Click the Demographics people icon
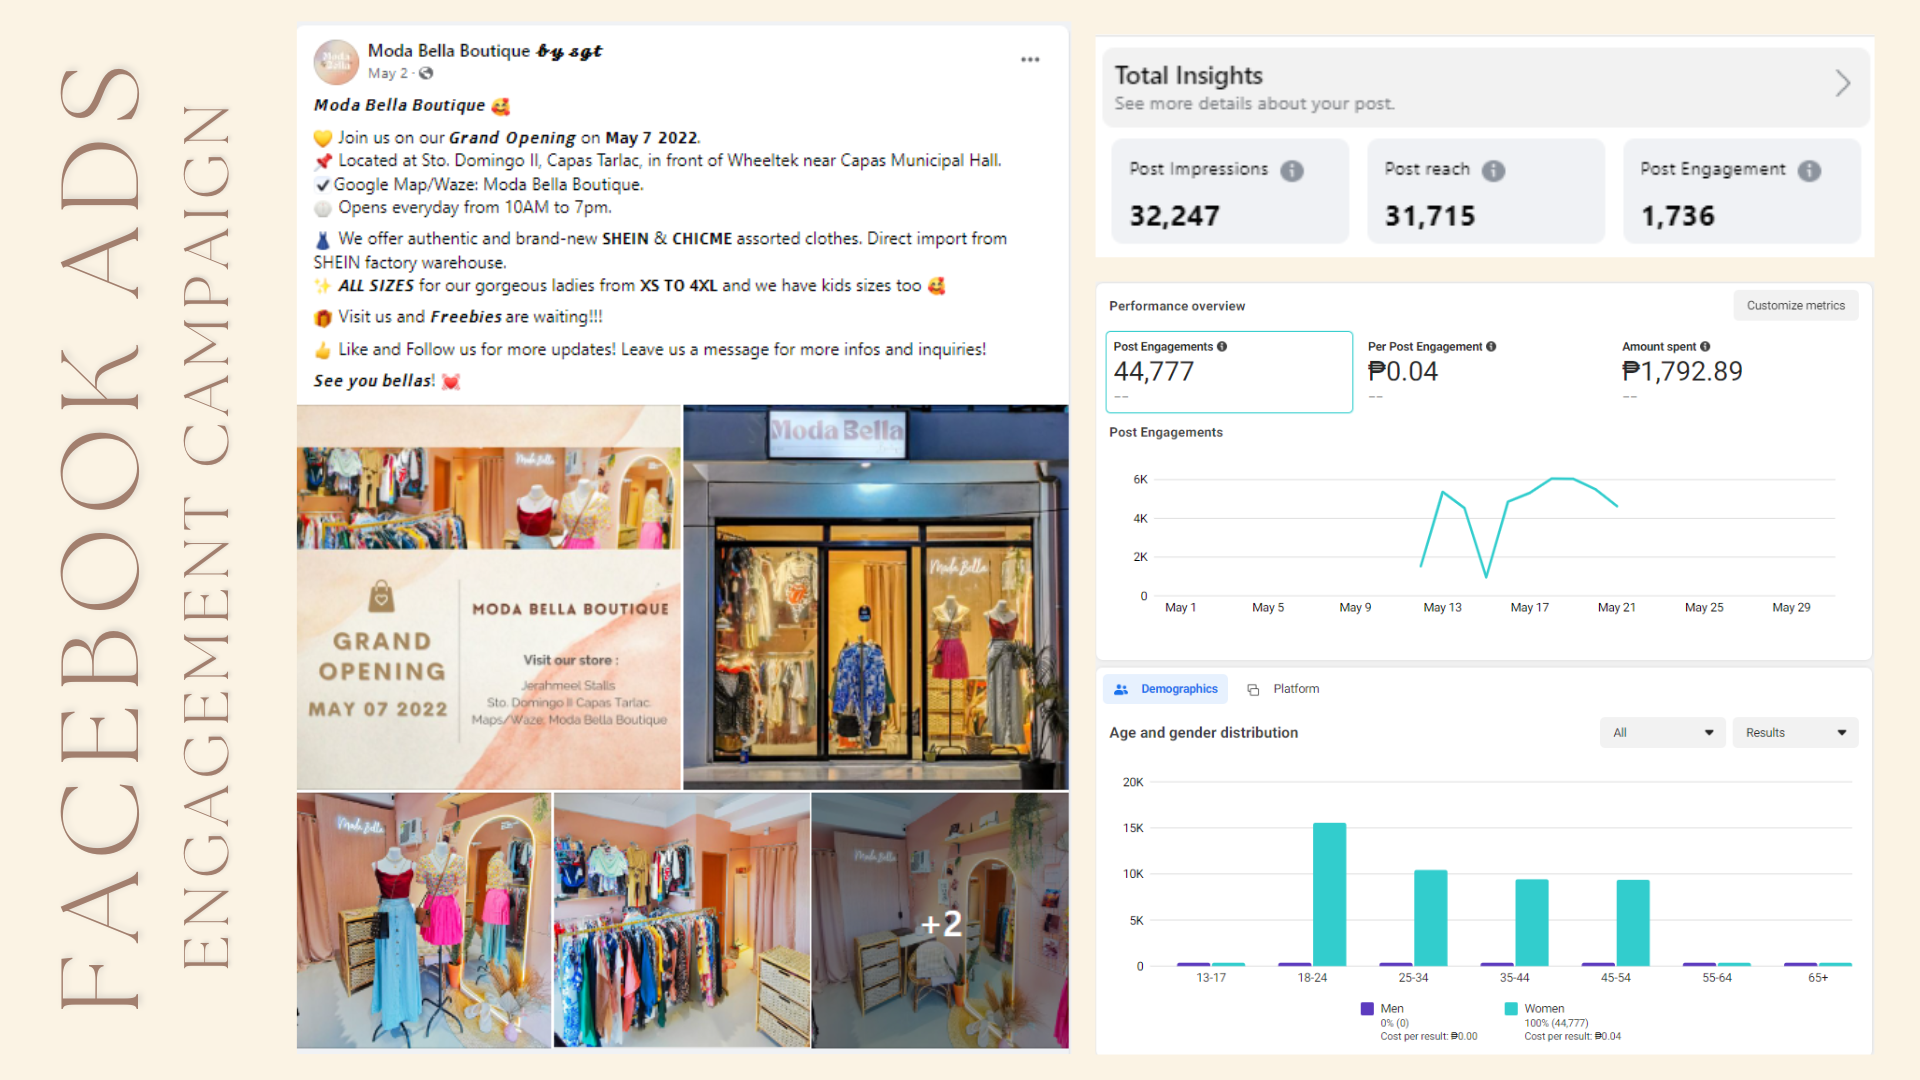 click(x=1121, y=689)
